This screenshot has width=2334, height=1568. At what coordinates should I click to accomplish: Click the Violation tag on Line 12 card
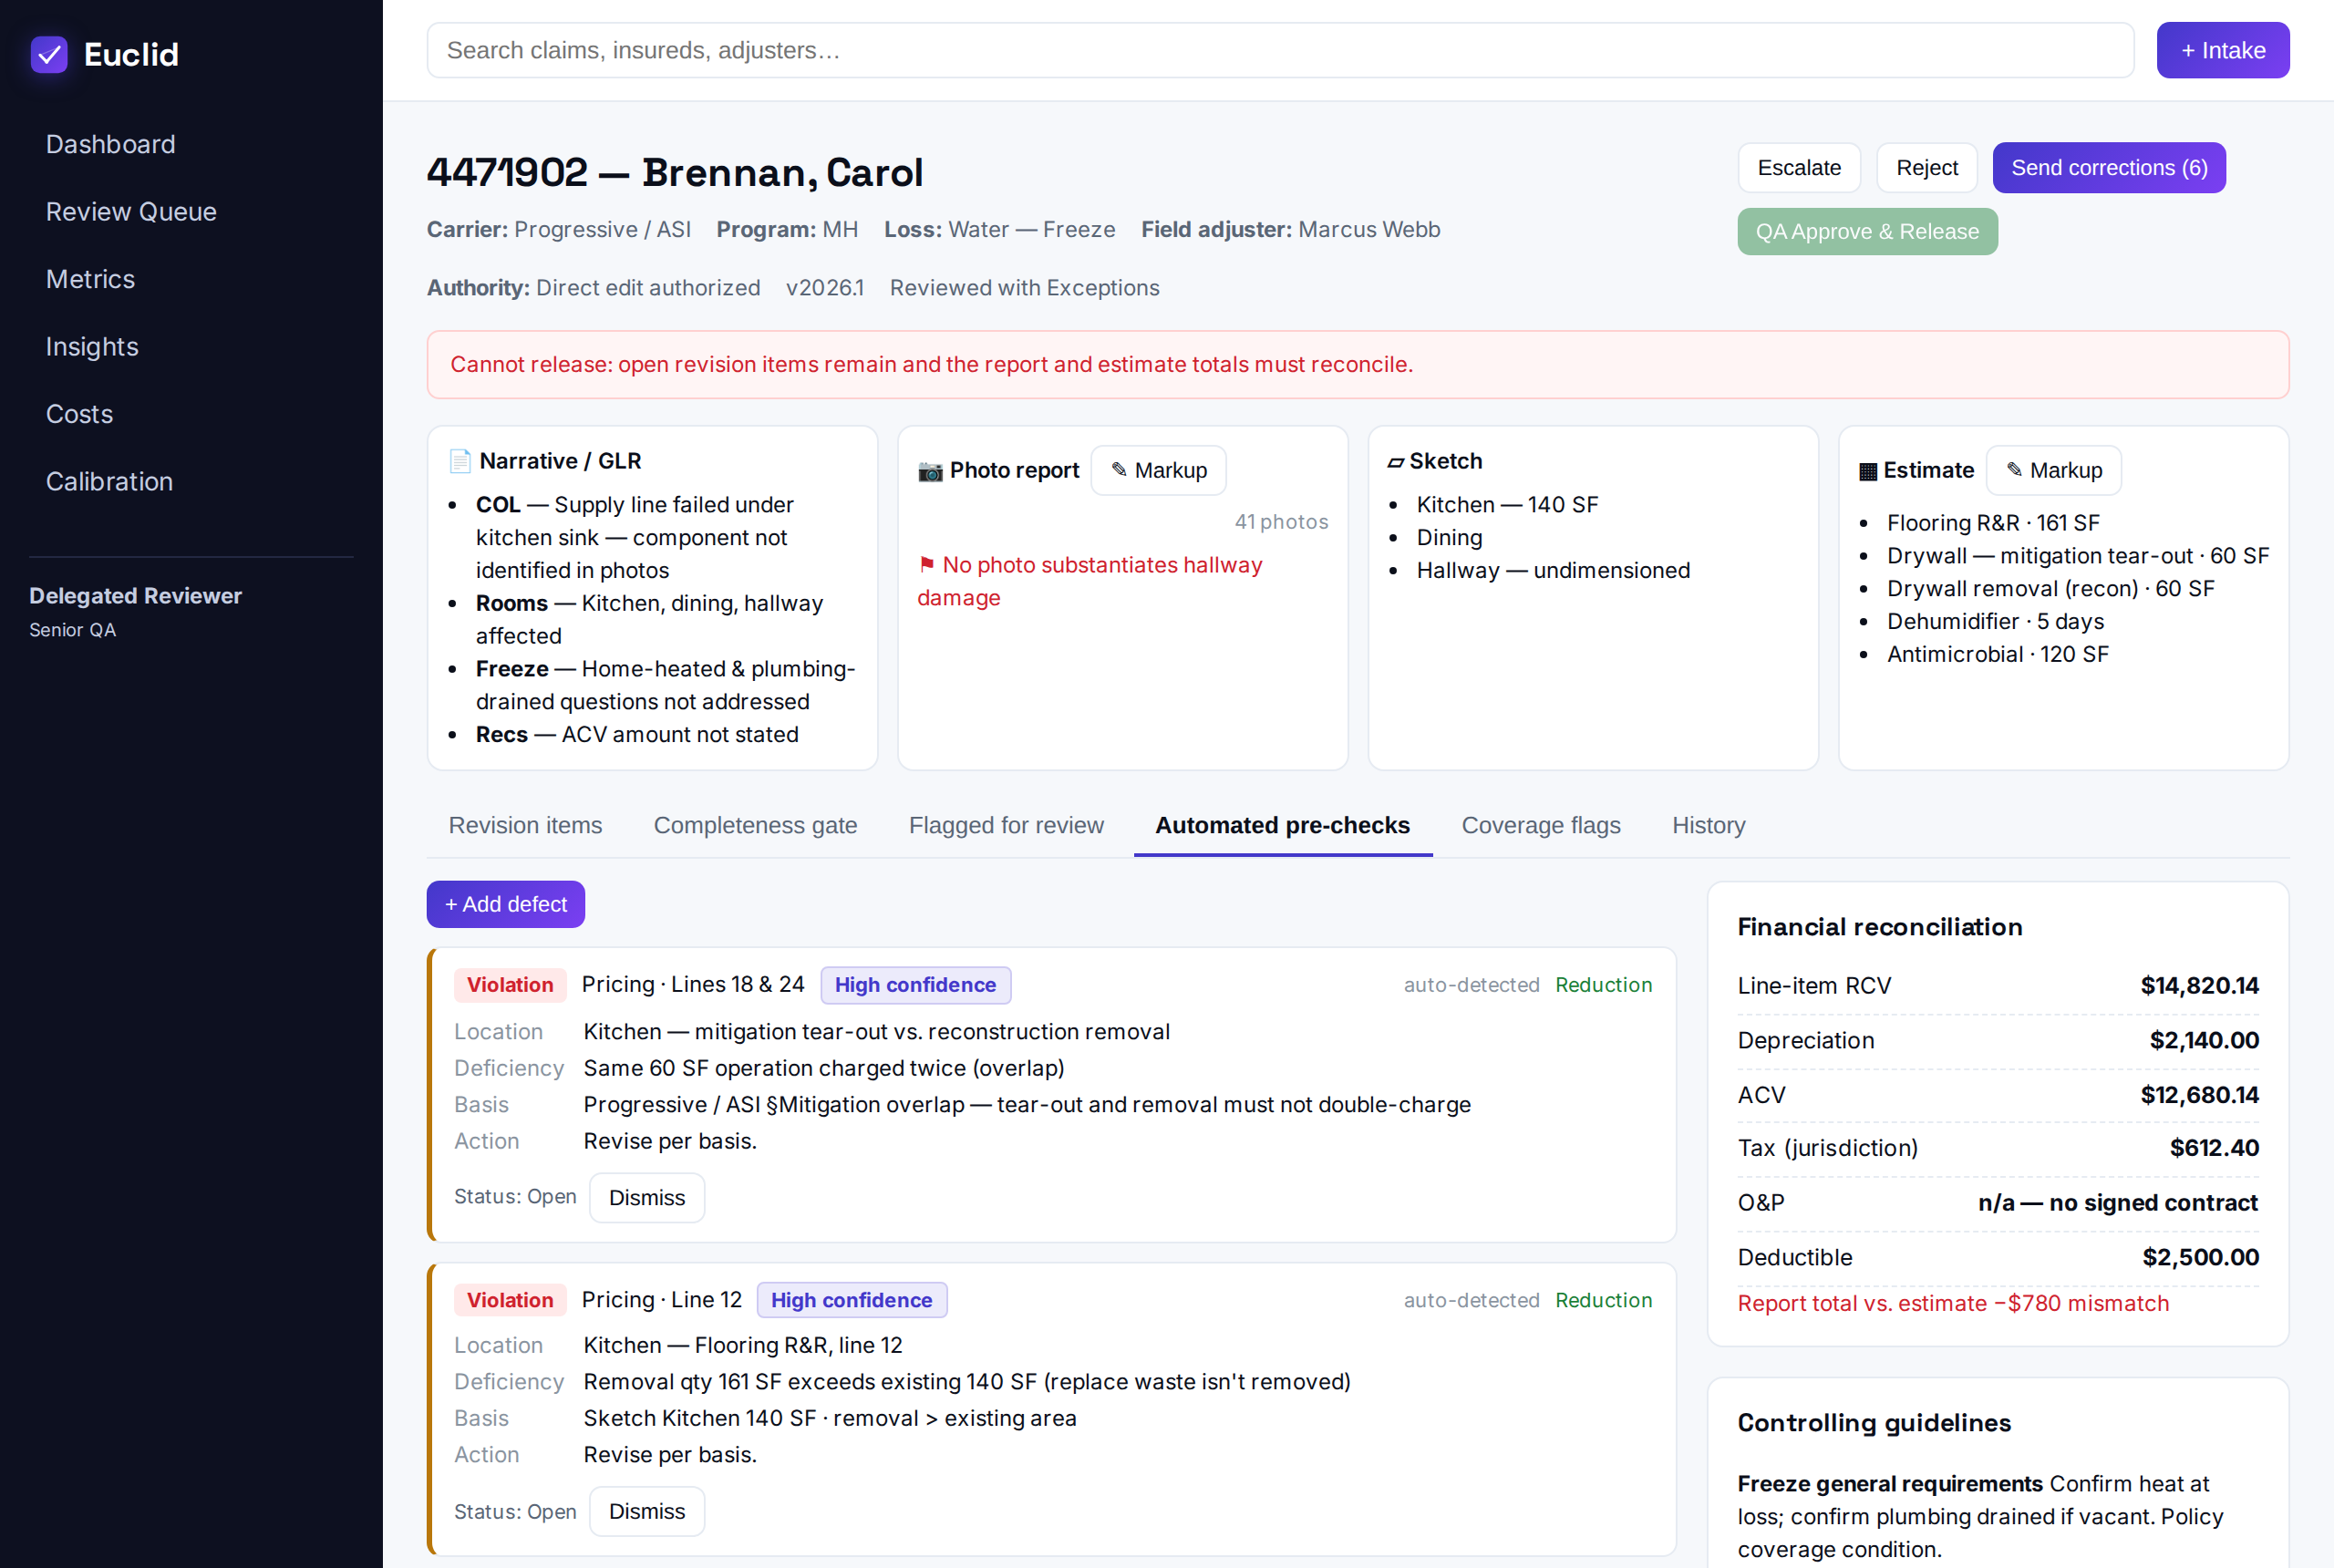point(510,1300)
